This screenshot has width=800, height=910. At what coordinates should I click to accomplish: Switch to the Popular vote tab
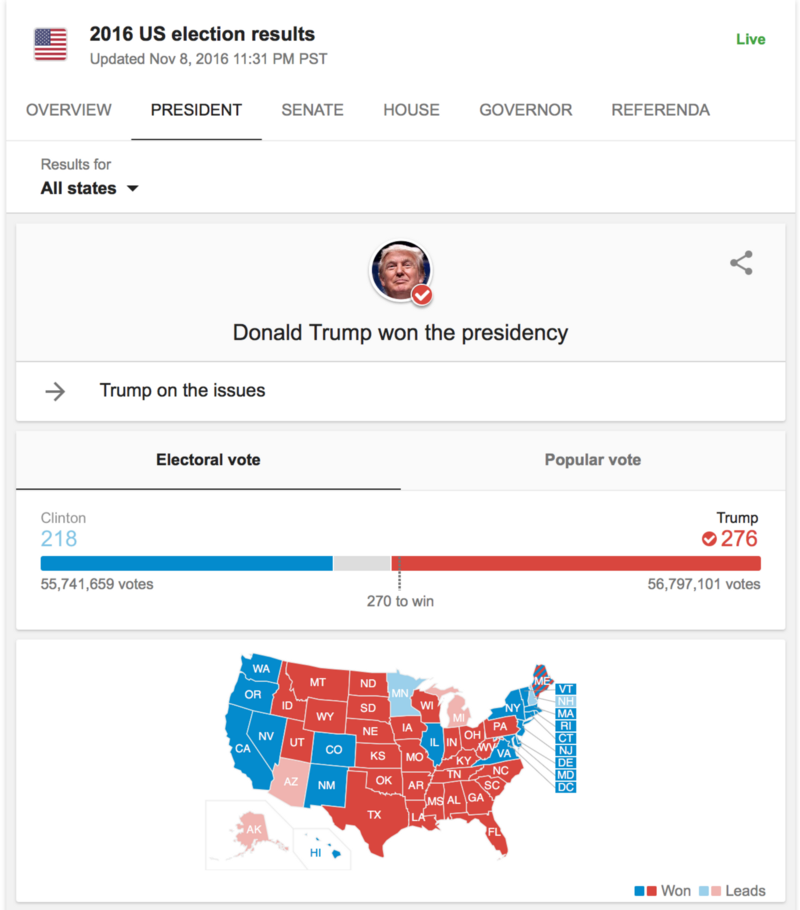tap(593, 460)
